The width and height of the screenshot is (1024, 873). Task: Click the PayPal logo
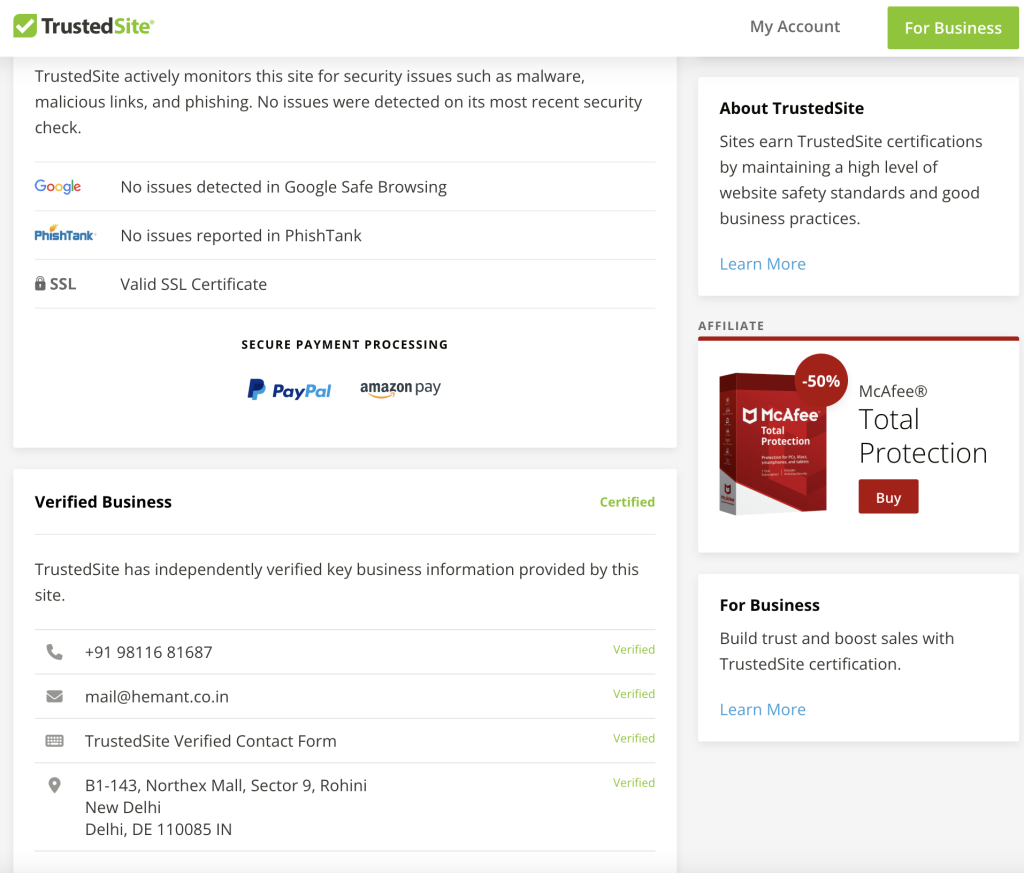pyautogui.click(x=289, y=390)
